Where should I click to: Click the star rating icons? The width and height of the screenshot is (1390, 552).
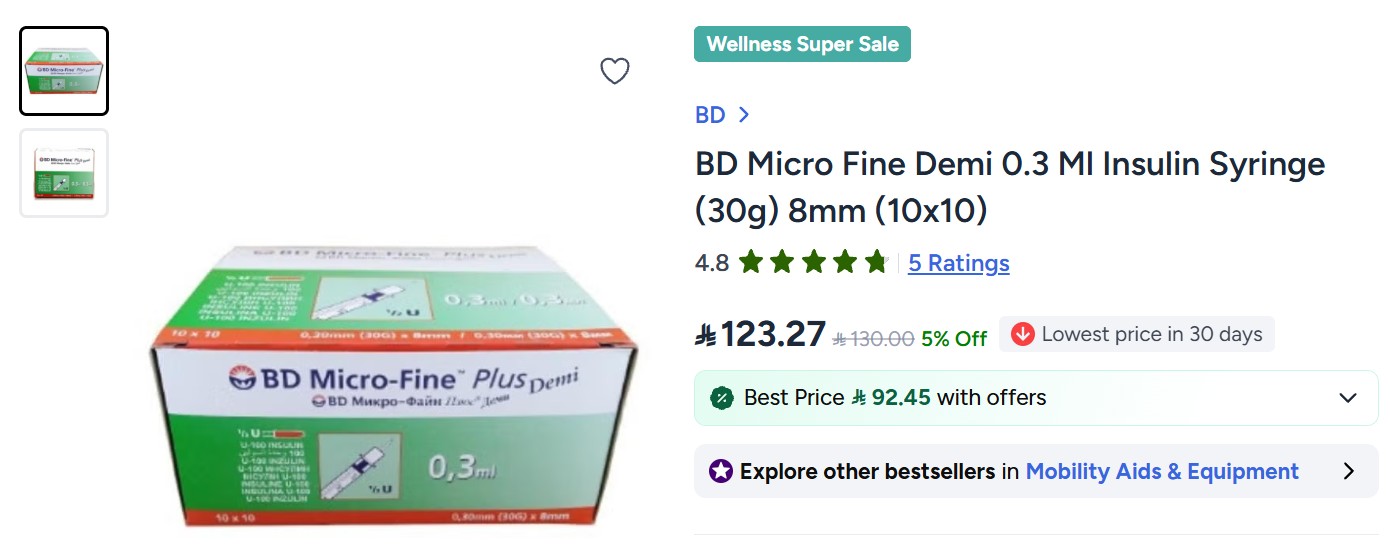pos(813,263)
